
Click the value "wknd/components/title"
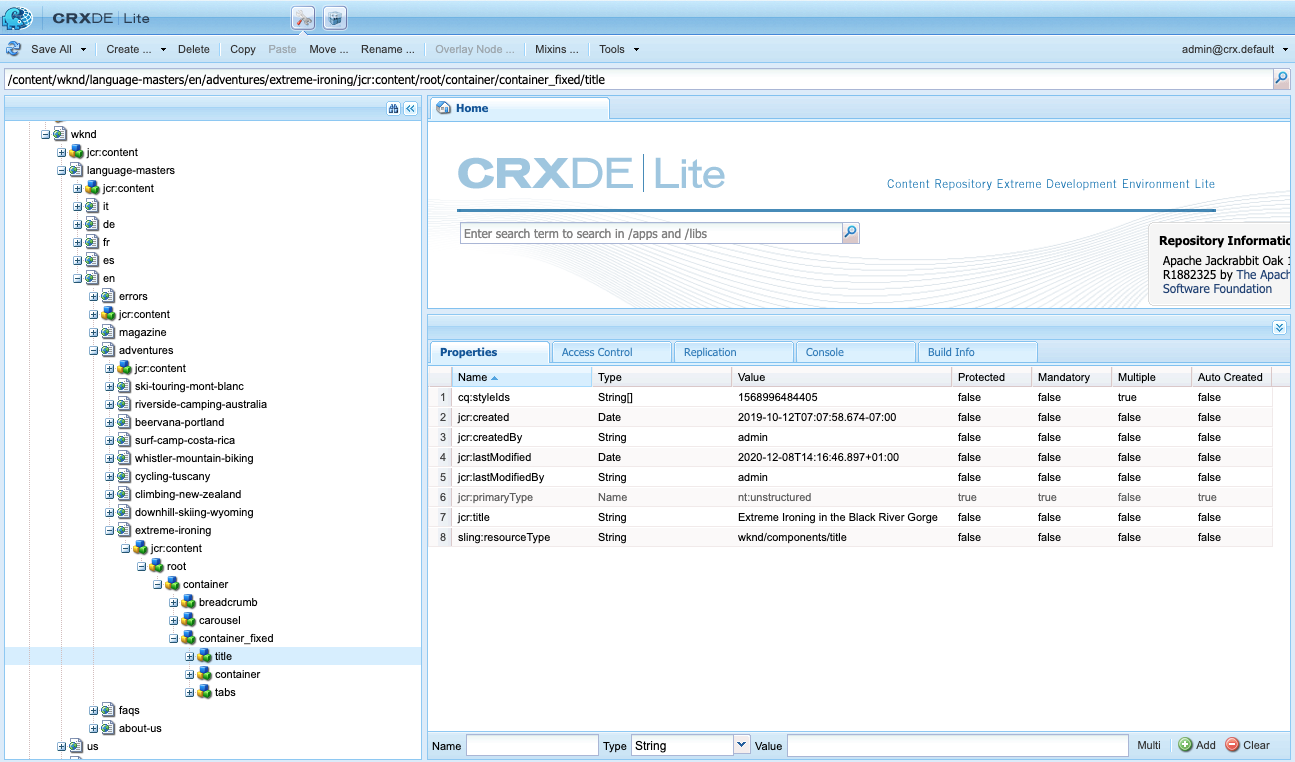coord(792,537)
